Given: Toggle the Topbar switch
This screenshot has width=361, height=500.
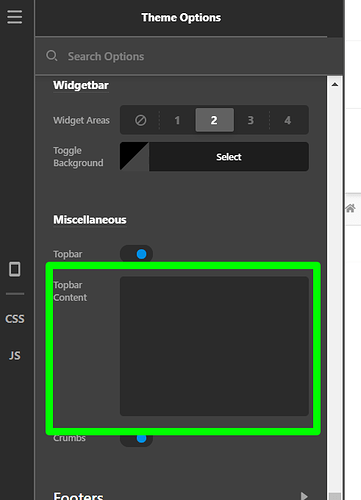Looking at the screenshot, I should coord(136,254).
